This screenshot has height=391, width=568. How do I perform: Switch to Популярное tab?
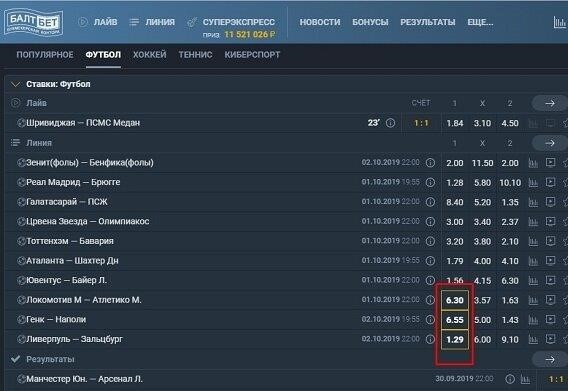point(45,55)
